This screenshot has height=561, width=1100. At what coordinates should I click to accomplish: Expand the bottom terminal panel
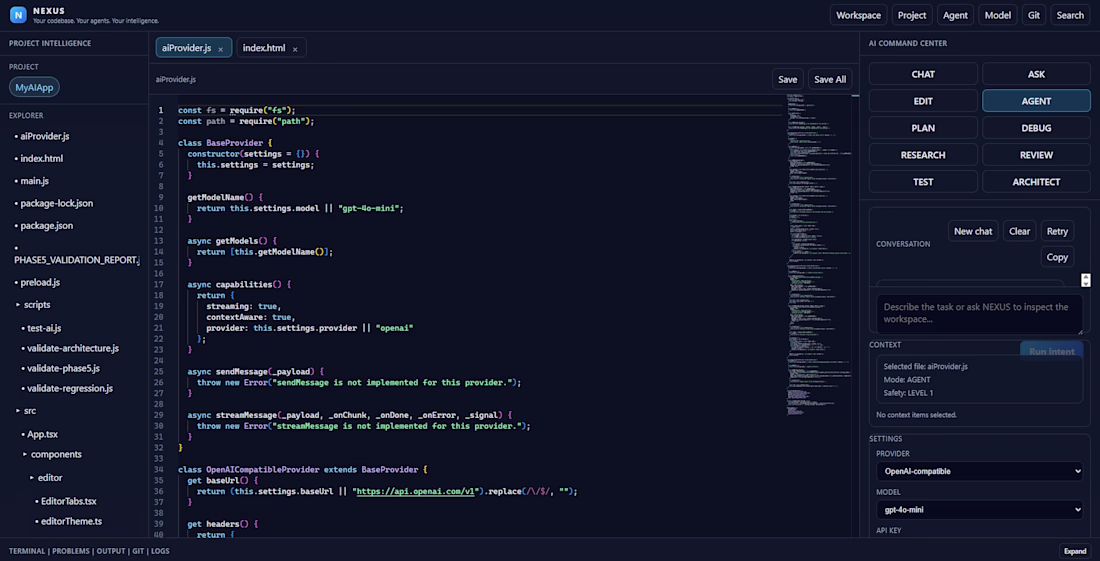(1075, 550)
